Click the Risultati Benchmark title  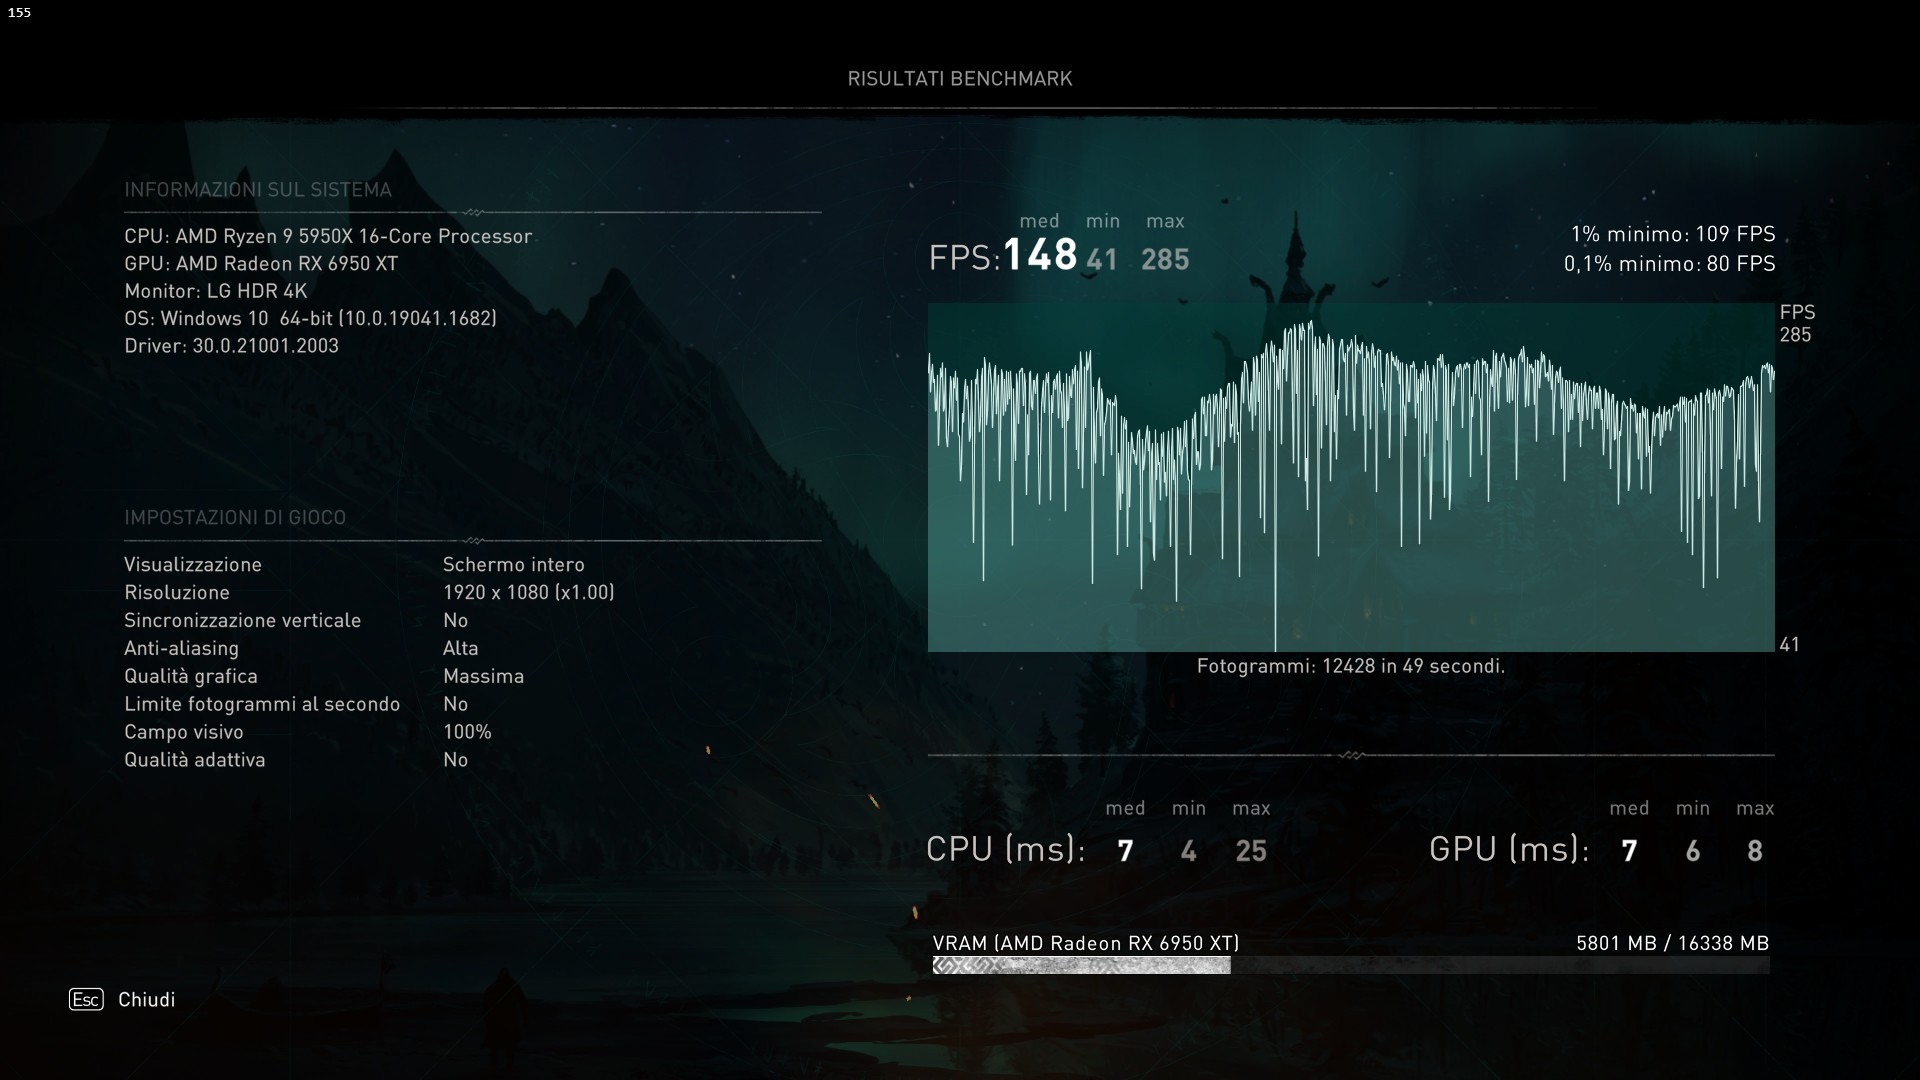click(x=959, y=79)
